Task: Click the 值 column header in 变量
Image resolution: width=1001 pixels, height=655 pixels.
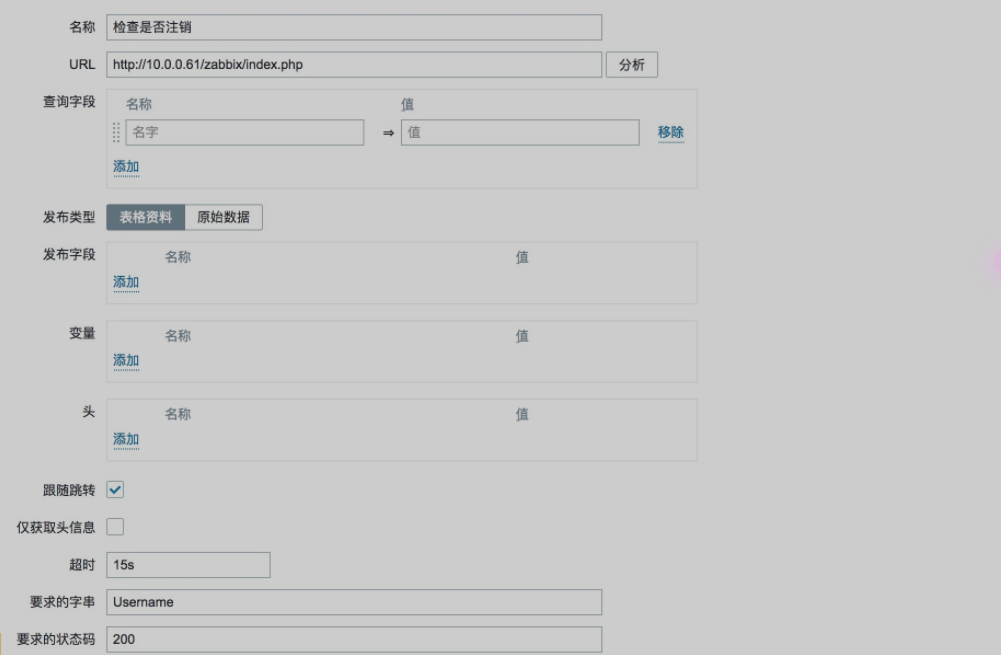Action: 522,336
